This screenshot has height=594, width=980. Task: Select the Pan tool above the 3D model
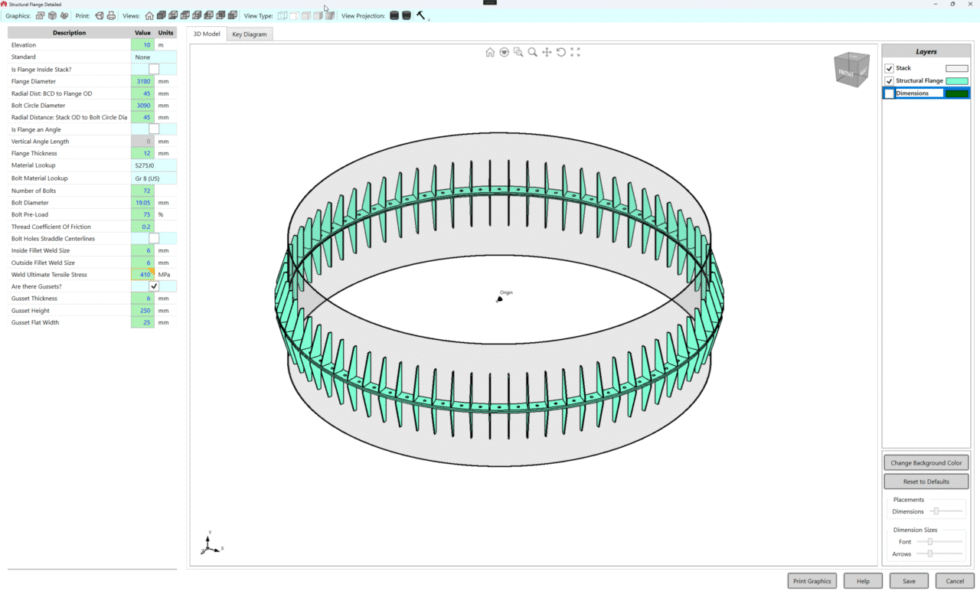(547, 52)
